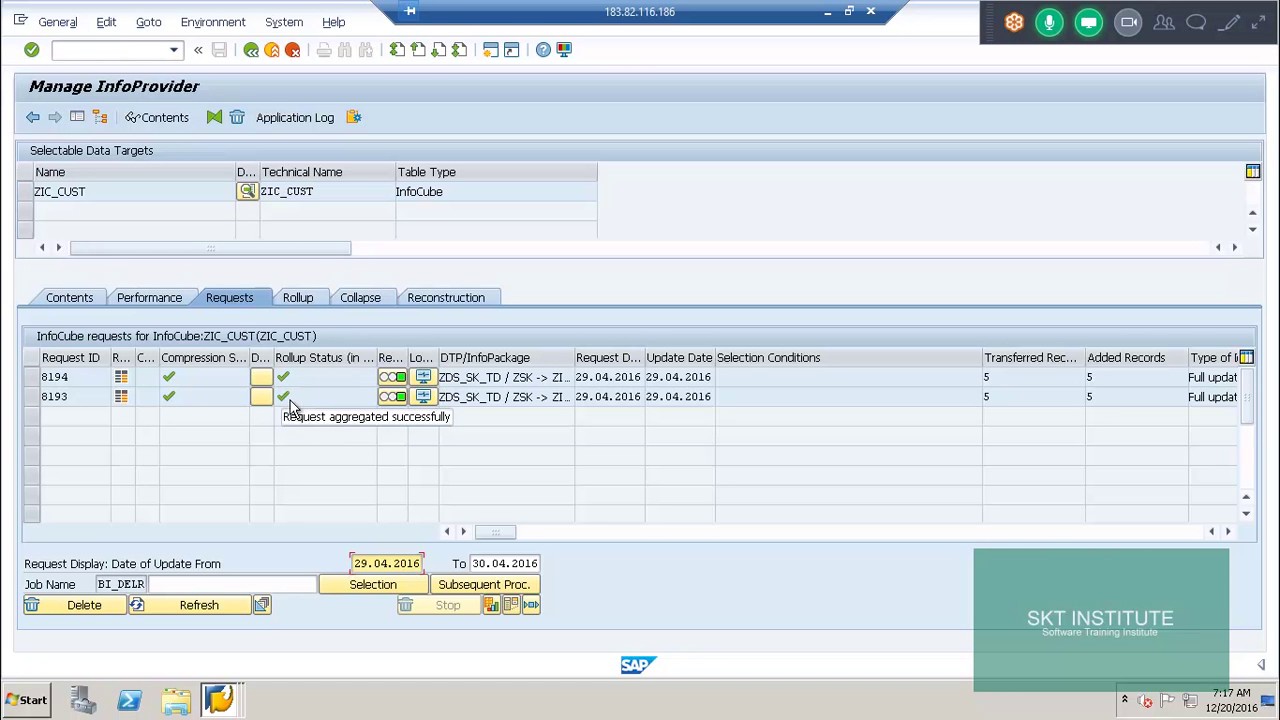Click the Subsequent Proc. button
The height and width of the screenshot is (720, 1280).
(484, 585)
